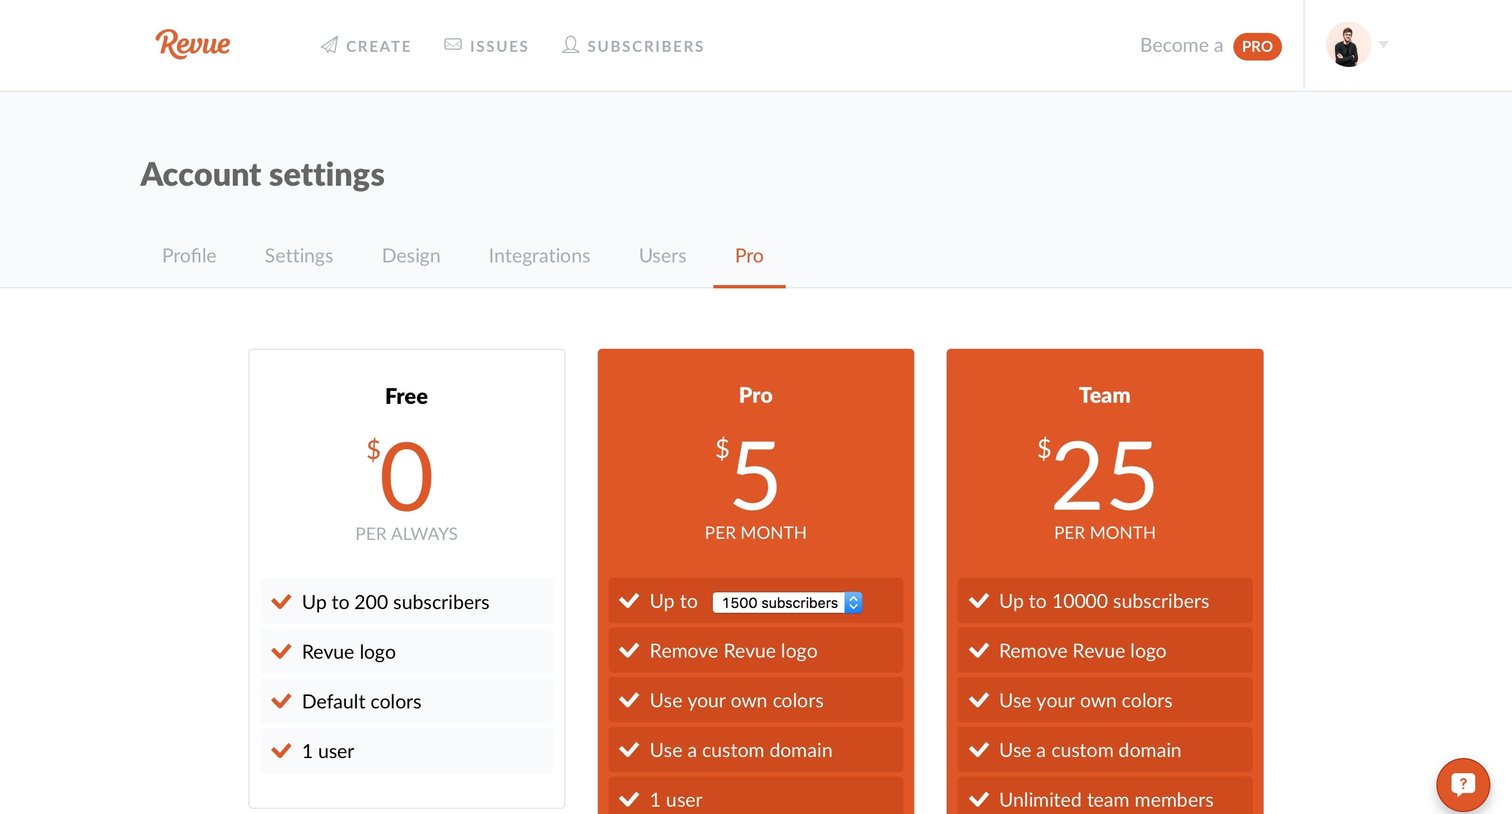Screen dimensions: 1512x814
Task: Click checkmark next to Up to 200 subscribers
Action: tap(281, 602)
